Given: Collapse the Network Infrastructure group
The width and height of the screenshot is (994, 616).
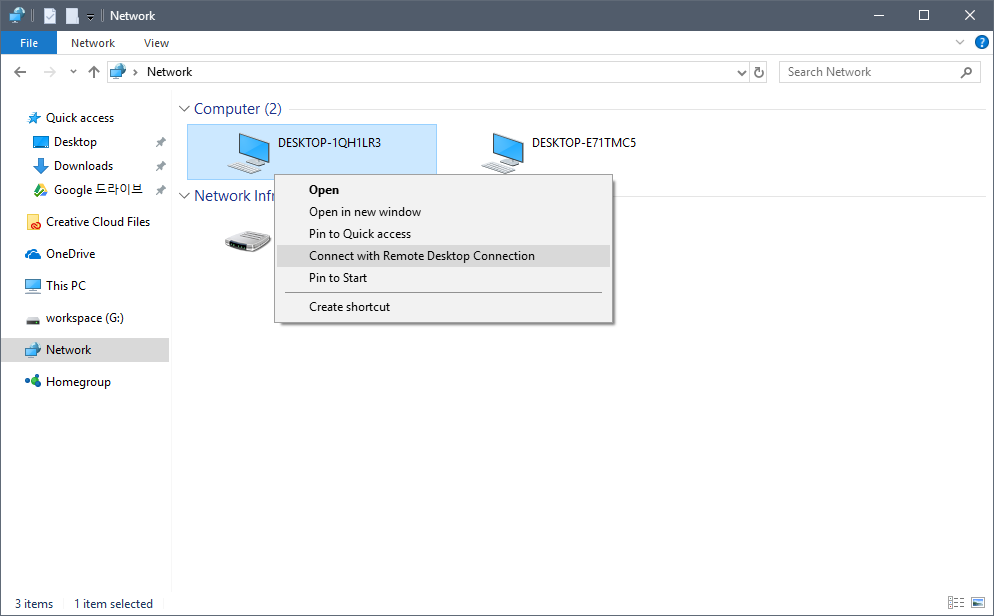Looking at the screenshot, I should [184, 196].
